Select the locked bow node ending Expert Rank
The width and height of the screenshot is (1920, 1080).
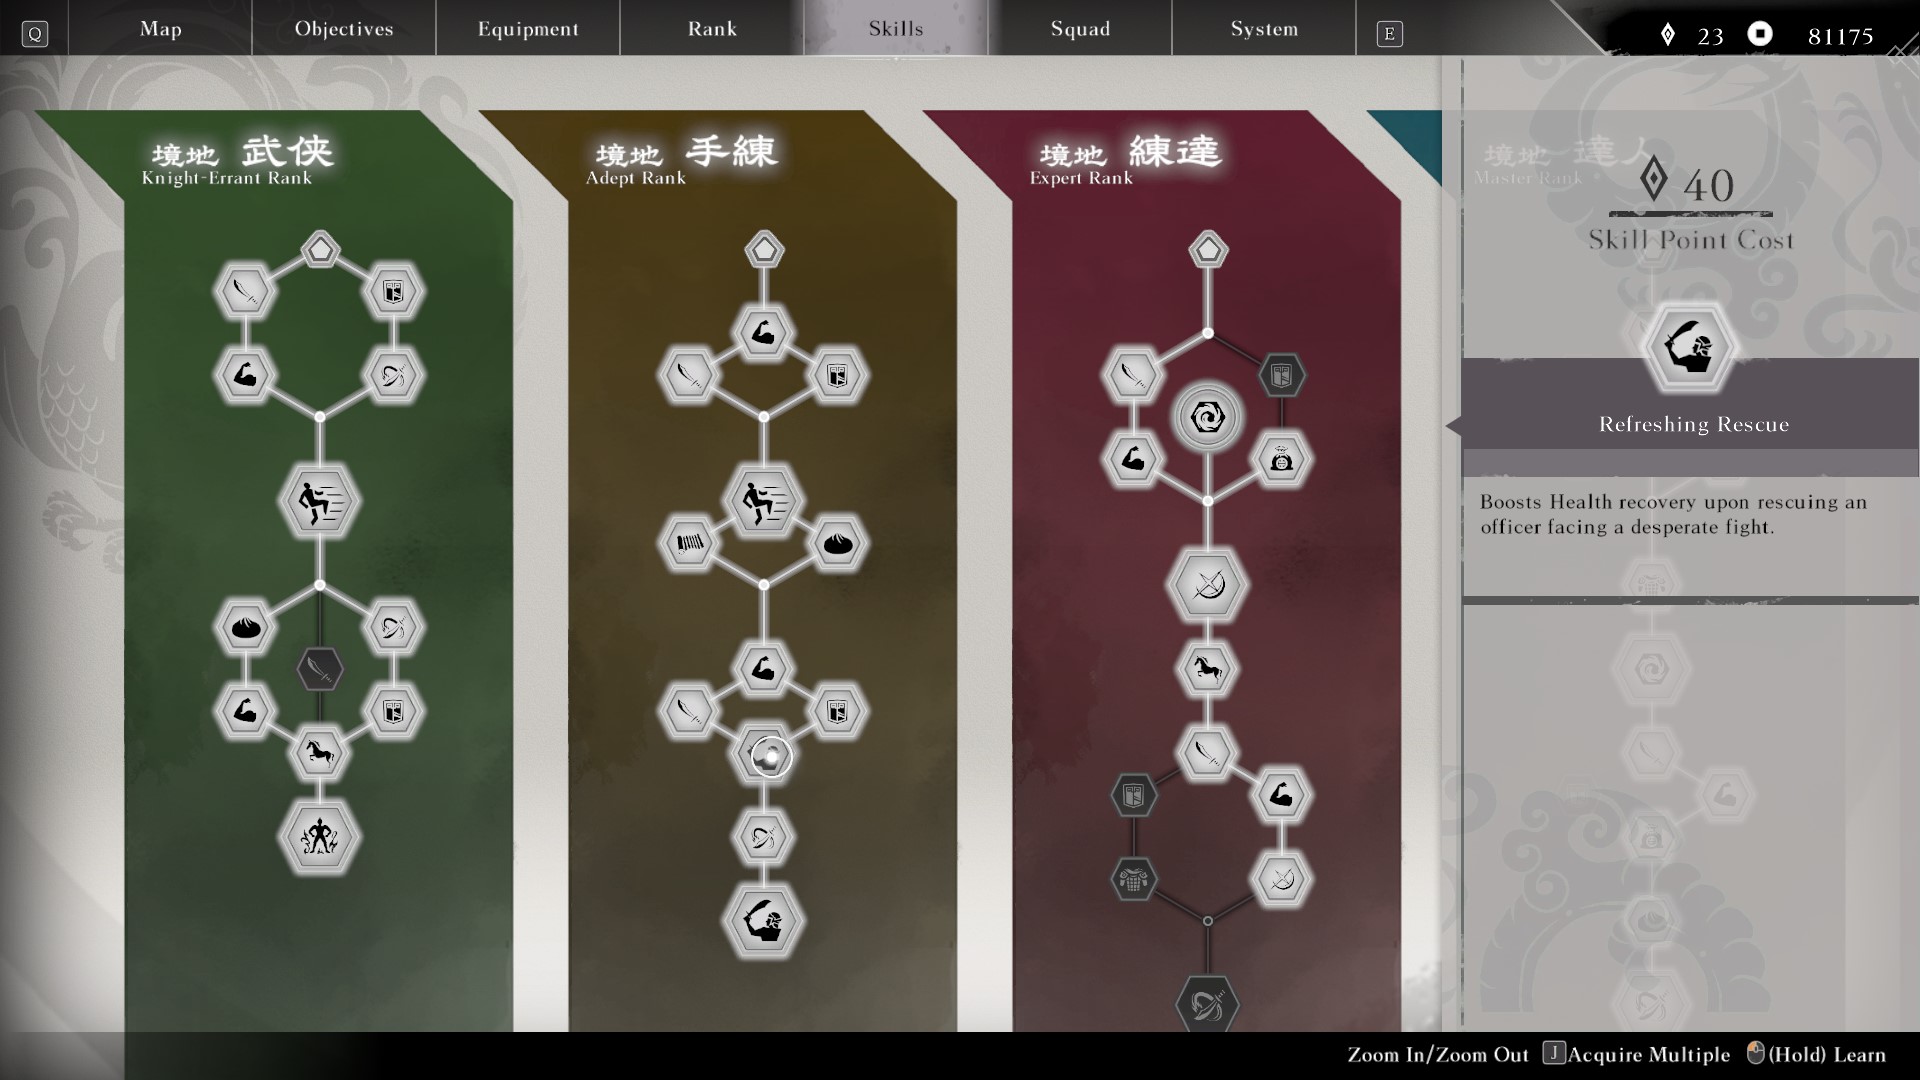(x=1208, y=1004)
